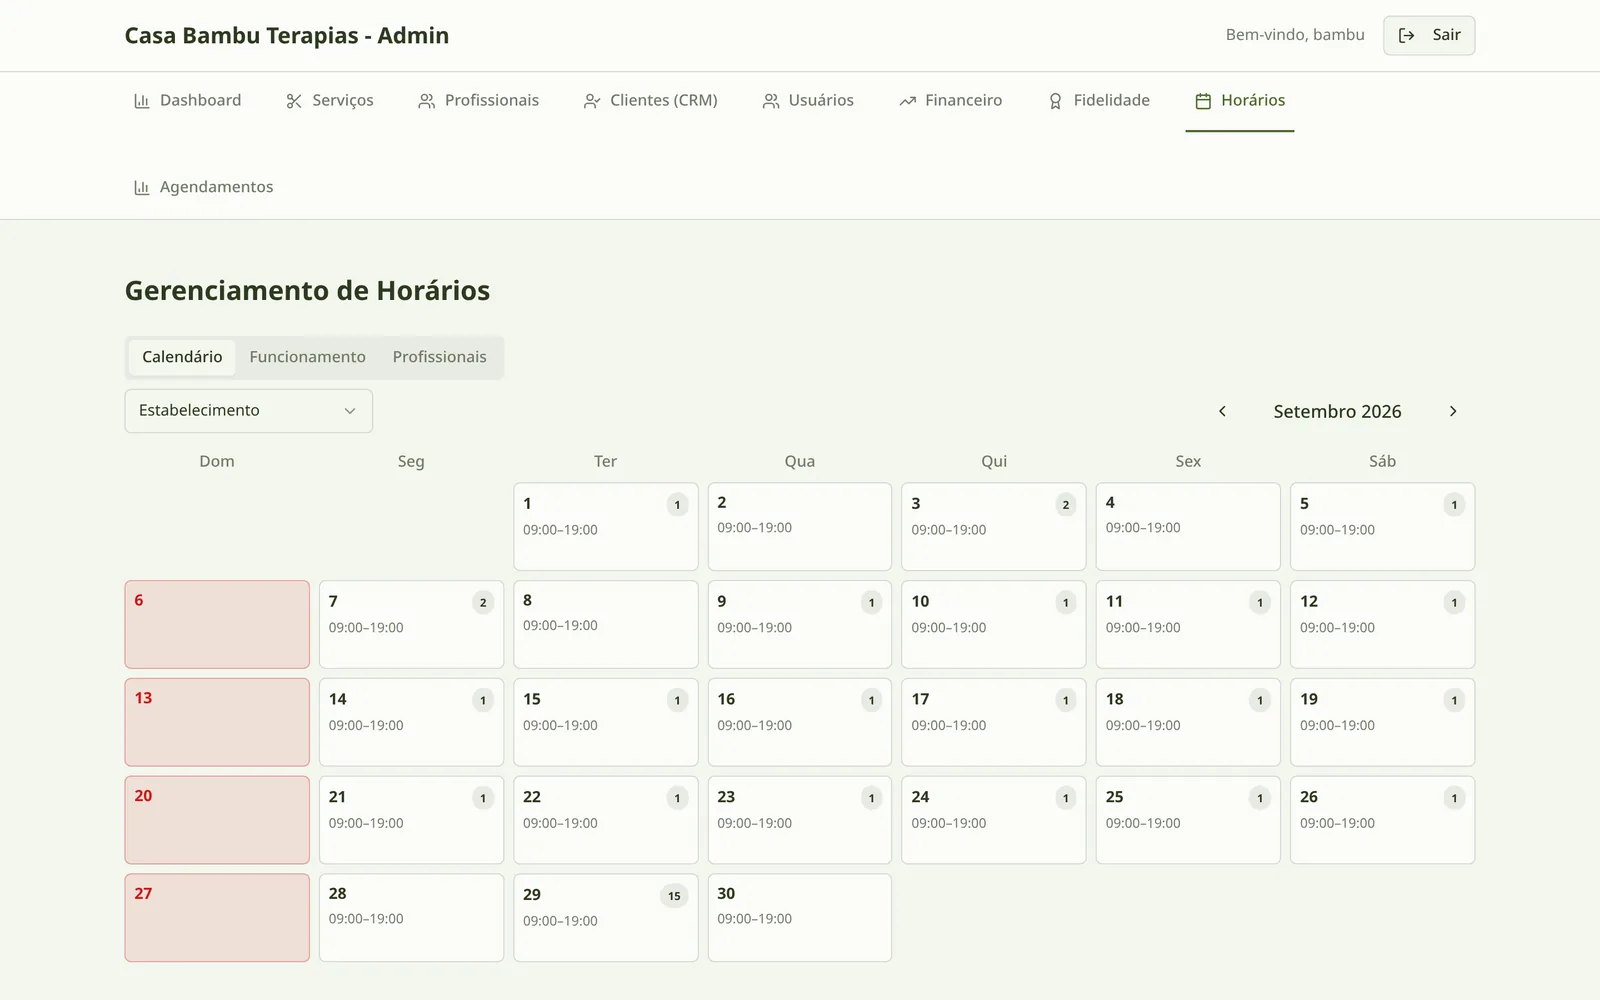This screenshot has height=1000, width=1600.
Task: Open Clientes (CRM) navigation item
Action: click(x=650, y=101)
